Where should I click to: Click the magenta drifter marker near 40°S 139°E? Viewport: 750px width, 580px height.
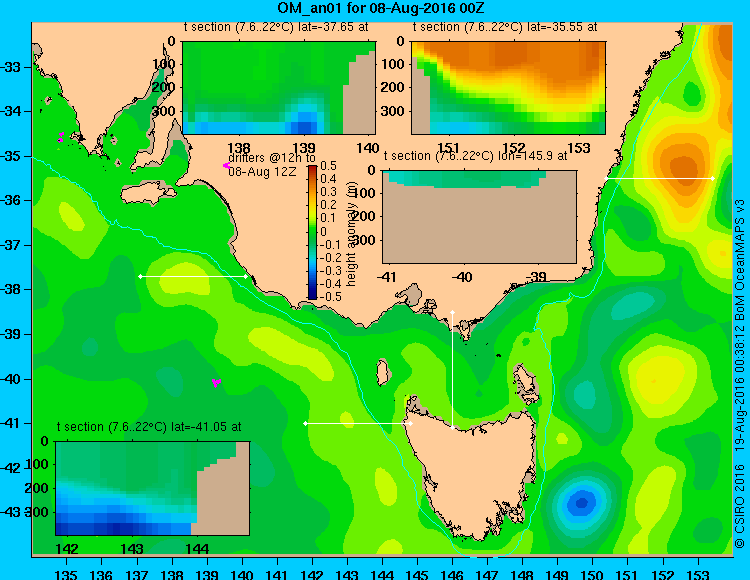(x=216, y=383)
